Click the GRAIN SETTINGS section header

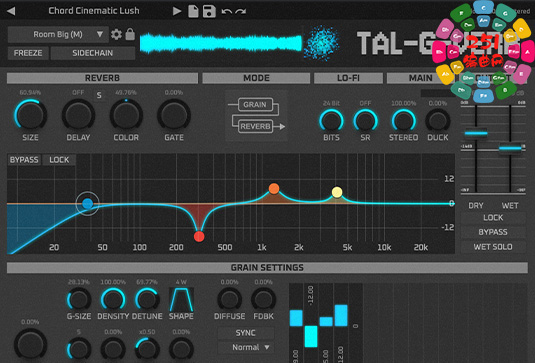click(x=267, y=267)
